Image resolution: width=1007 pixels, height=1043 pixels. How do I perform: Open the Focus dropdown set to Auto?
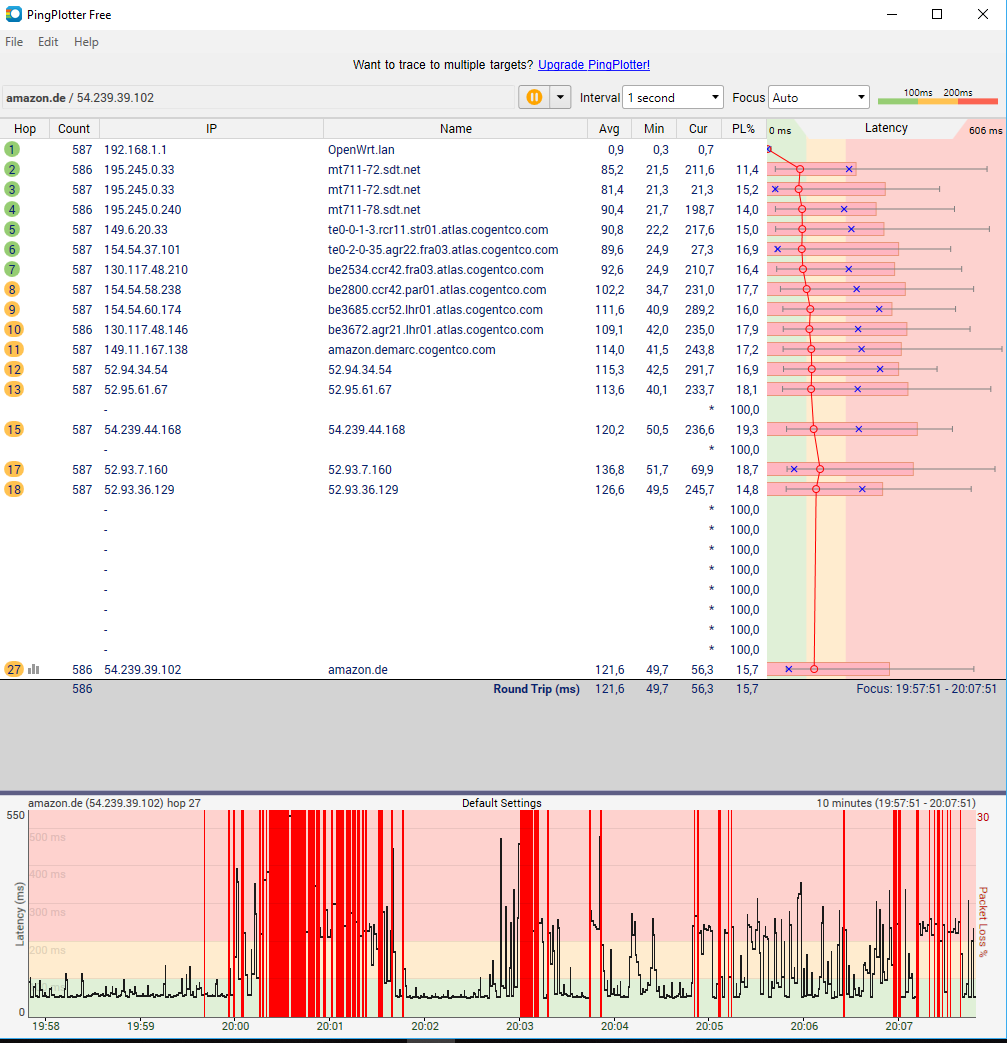[818, 97]
